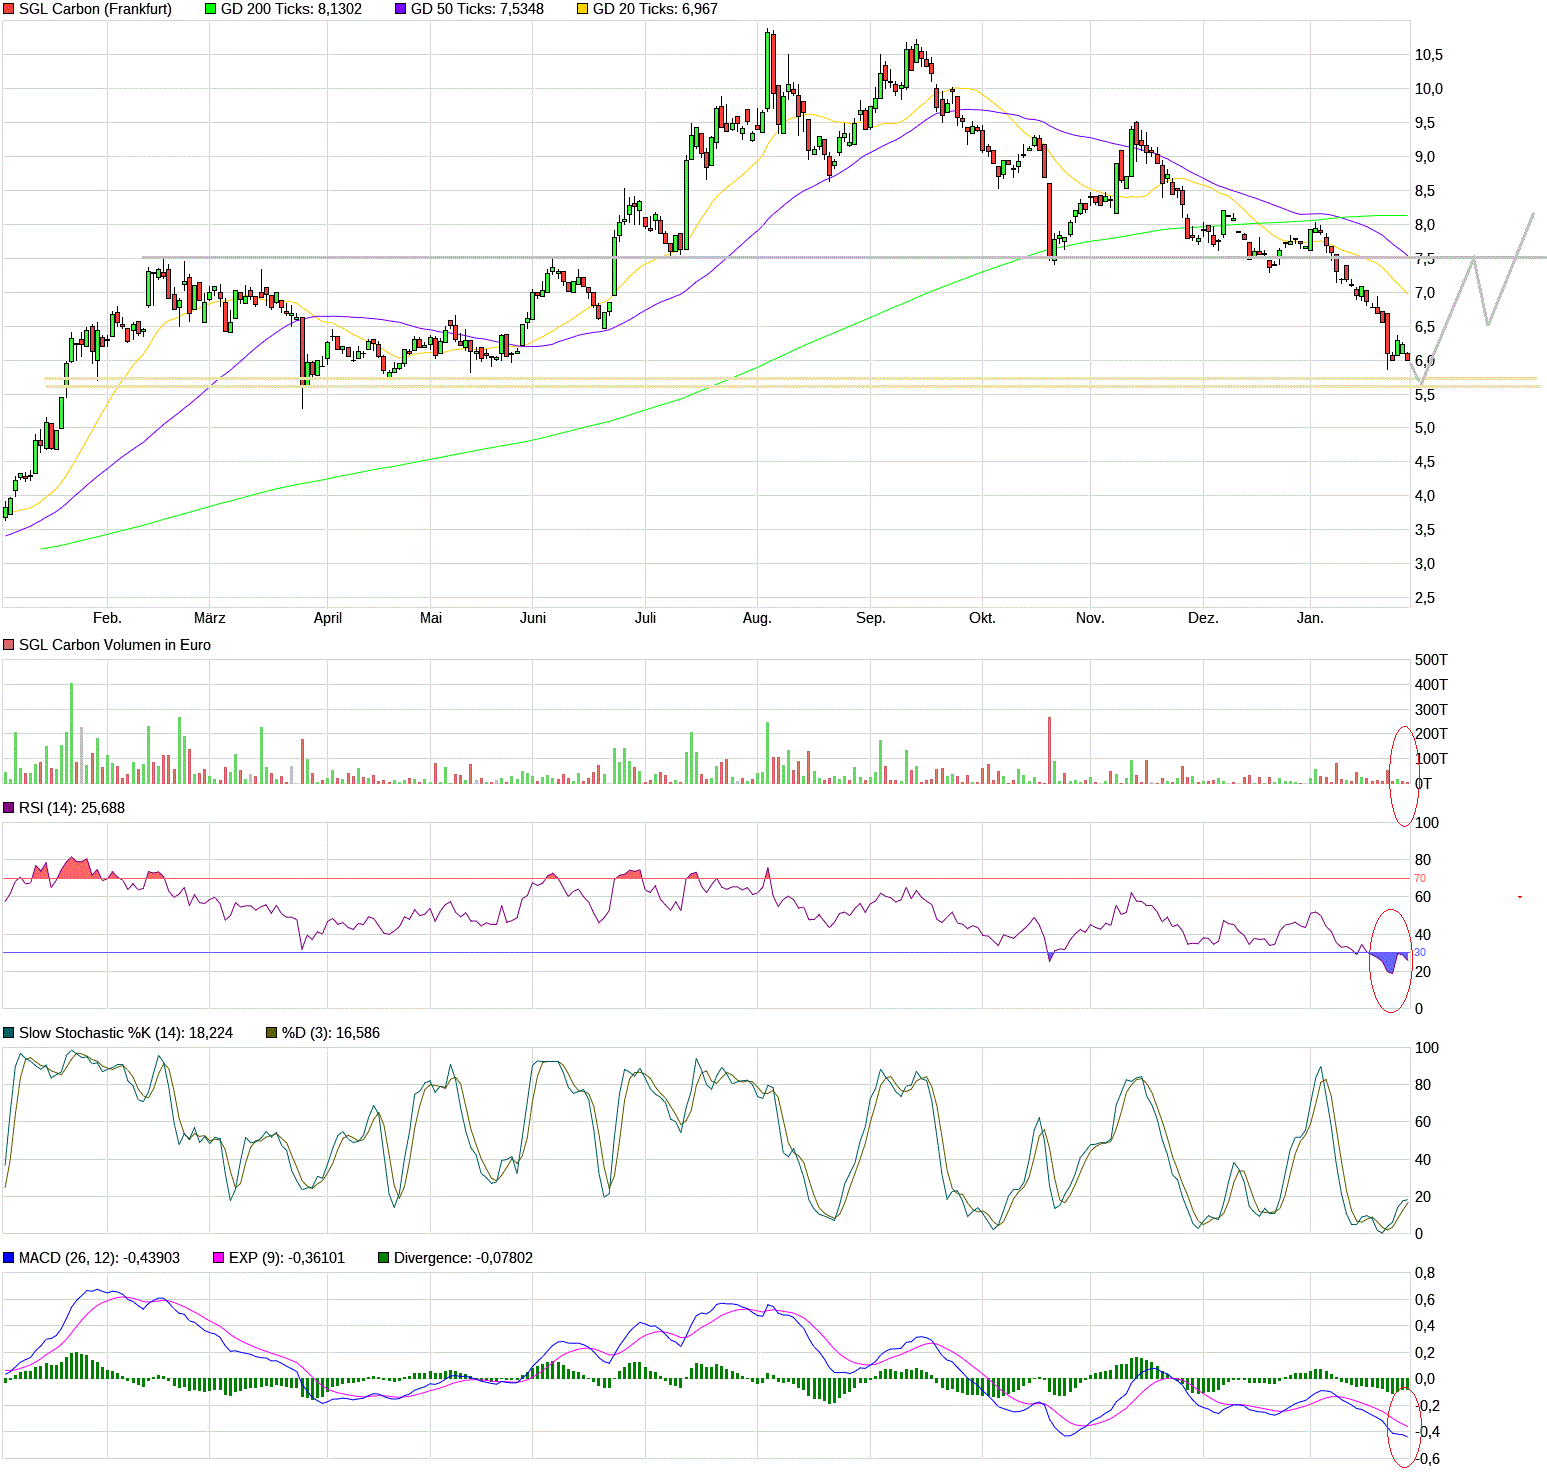Select the Nov. month label on axis
This screenshot has height=1474, width=1547.
pyautogui.click(x=1090, y=618)
